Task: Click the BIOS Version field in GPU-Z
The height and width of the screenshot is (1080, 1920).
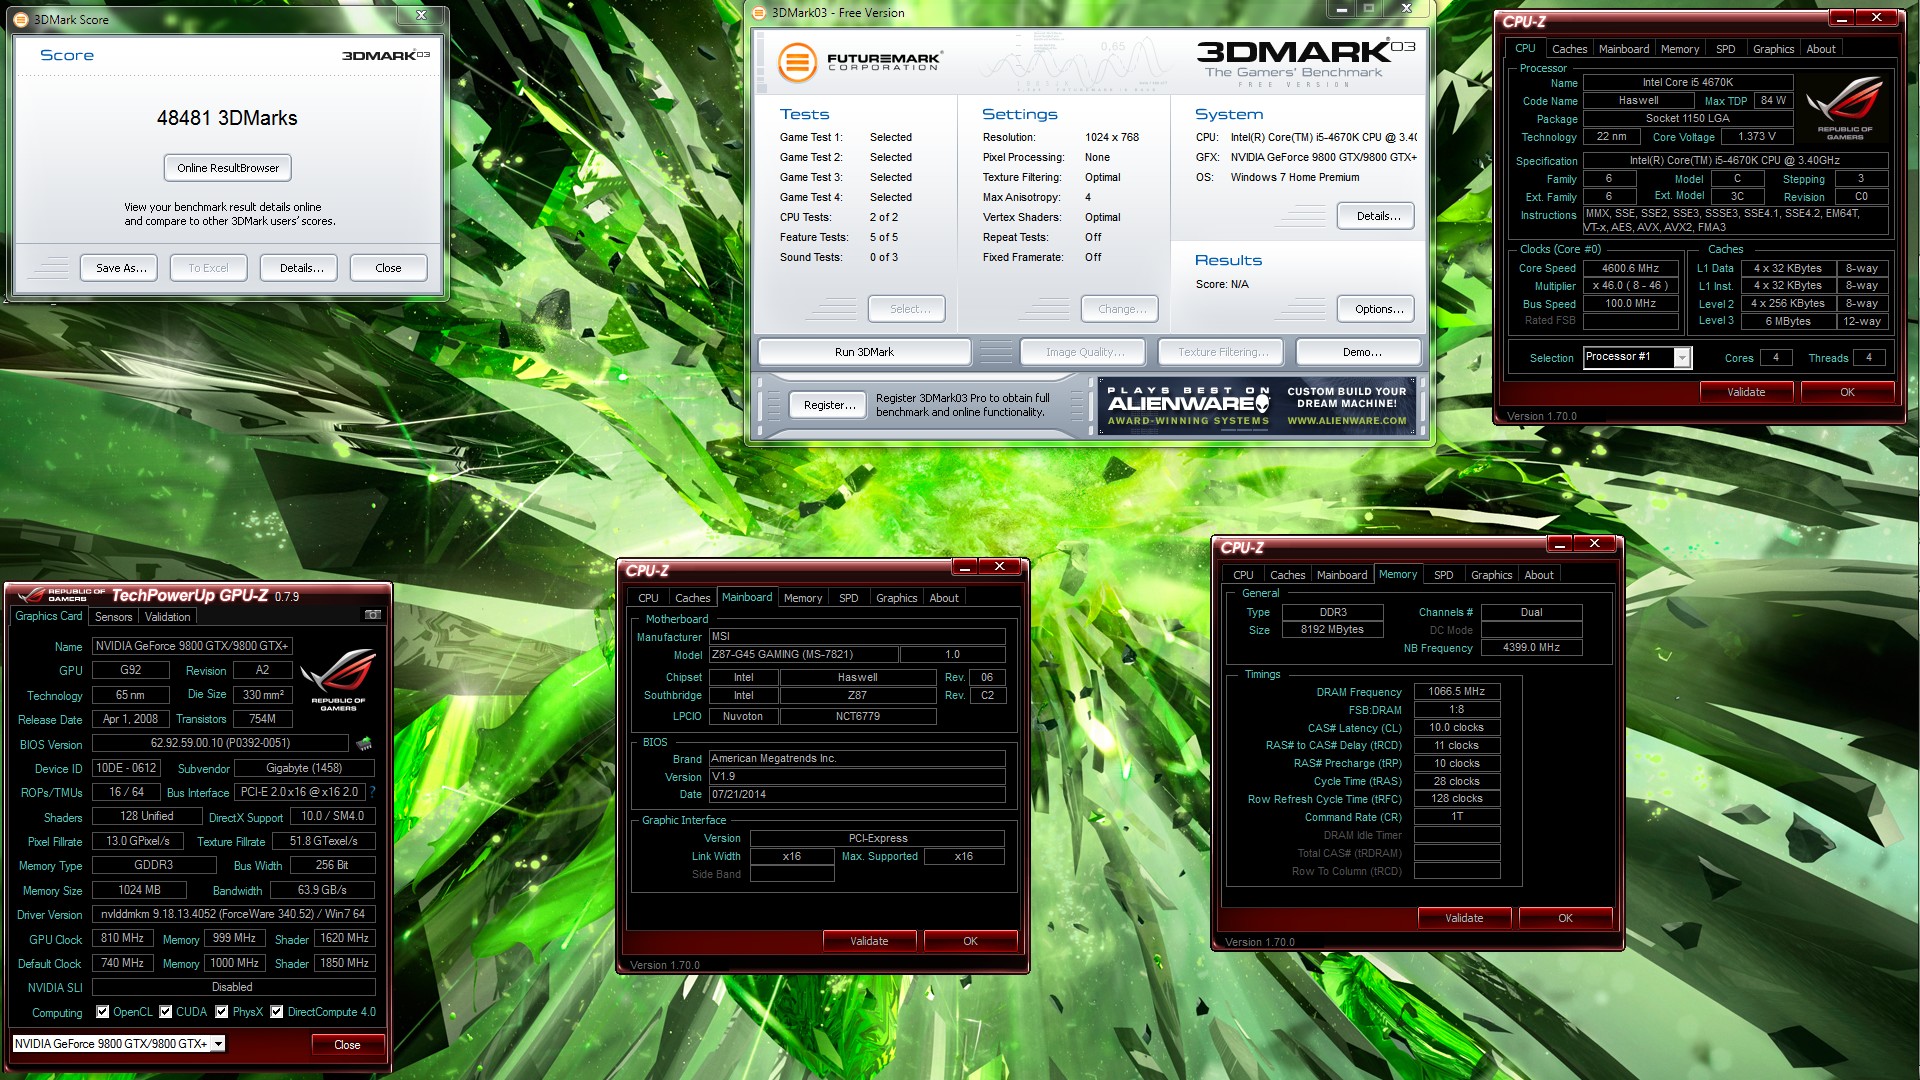Action: point(220,743)
